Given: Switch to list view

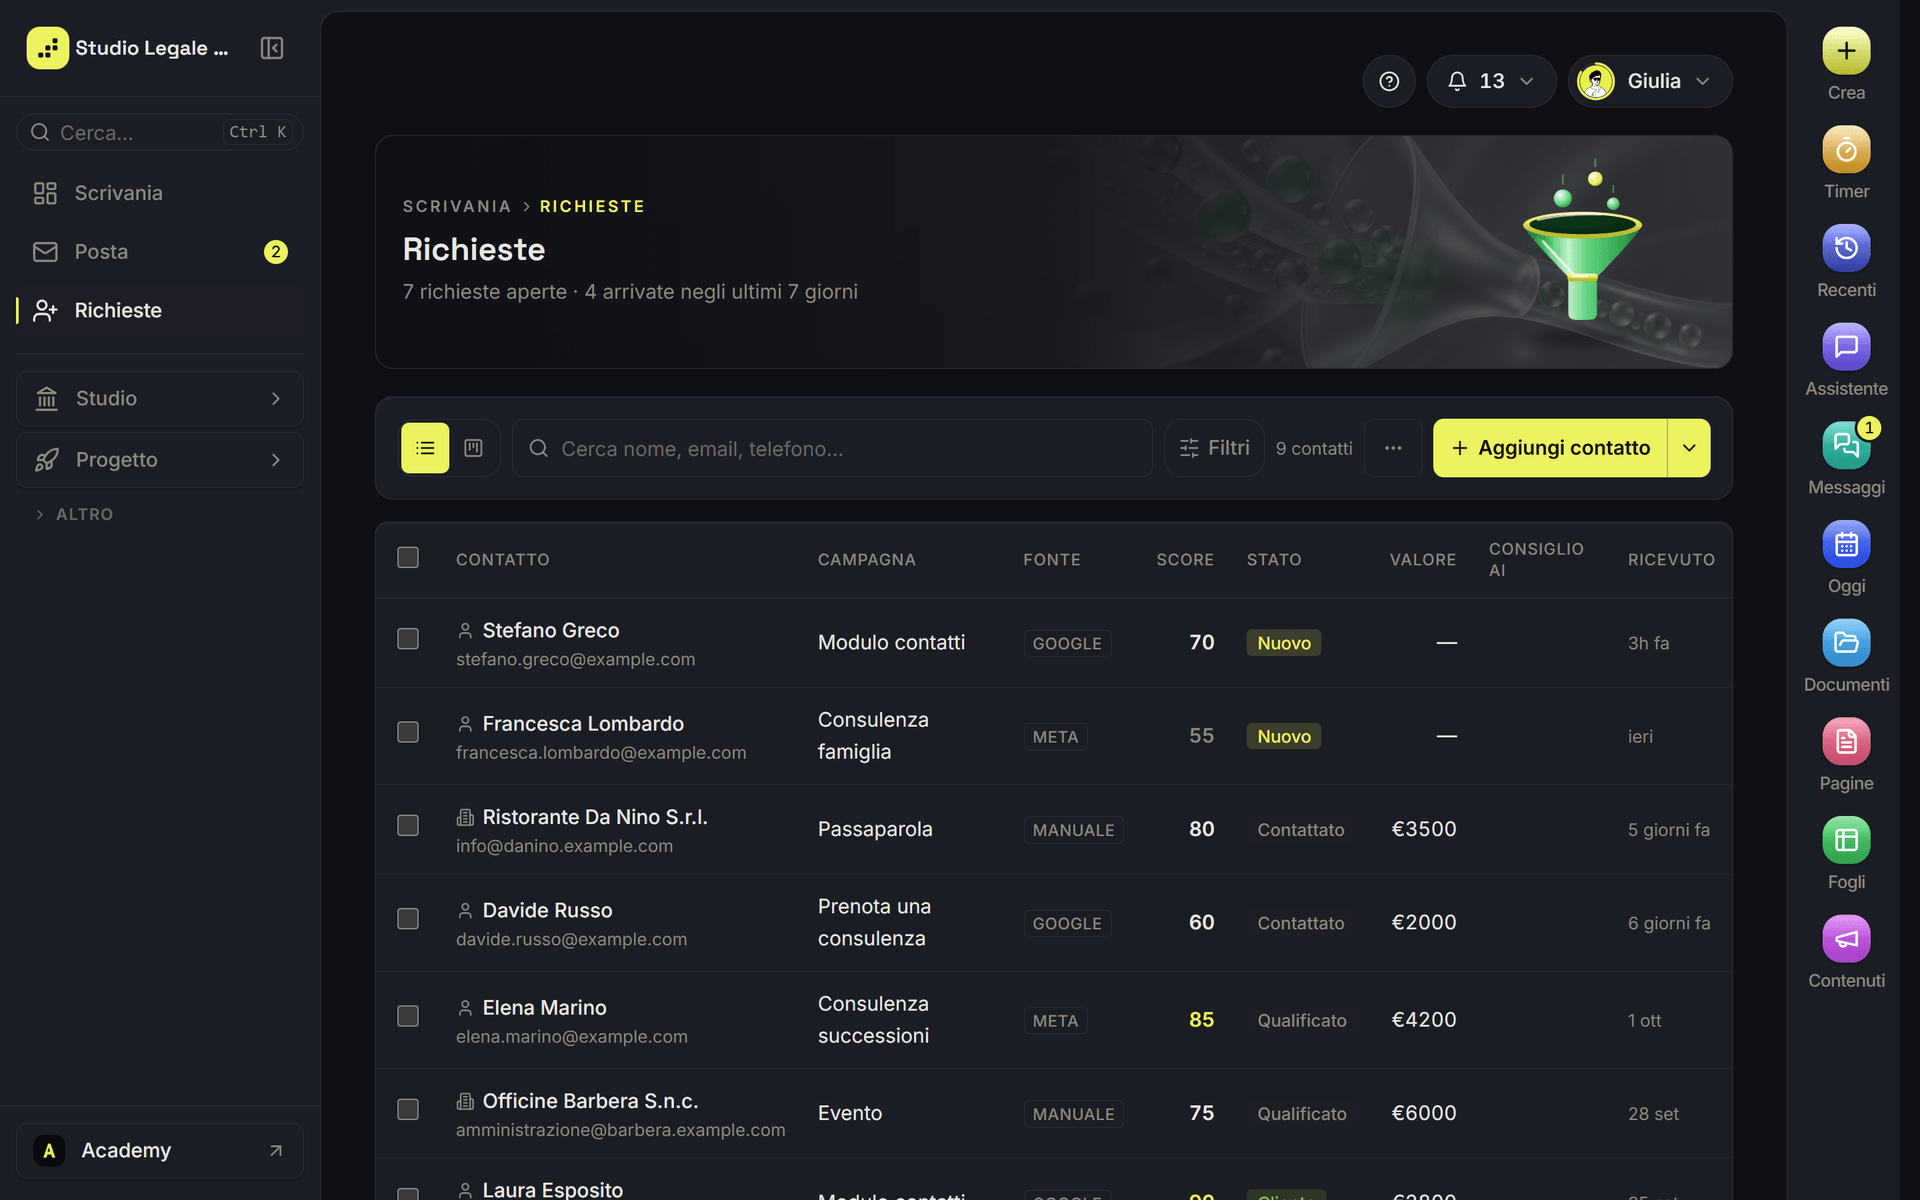Looking at the screenshot, I should click(x=425, y=448).
